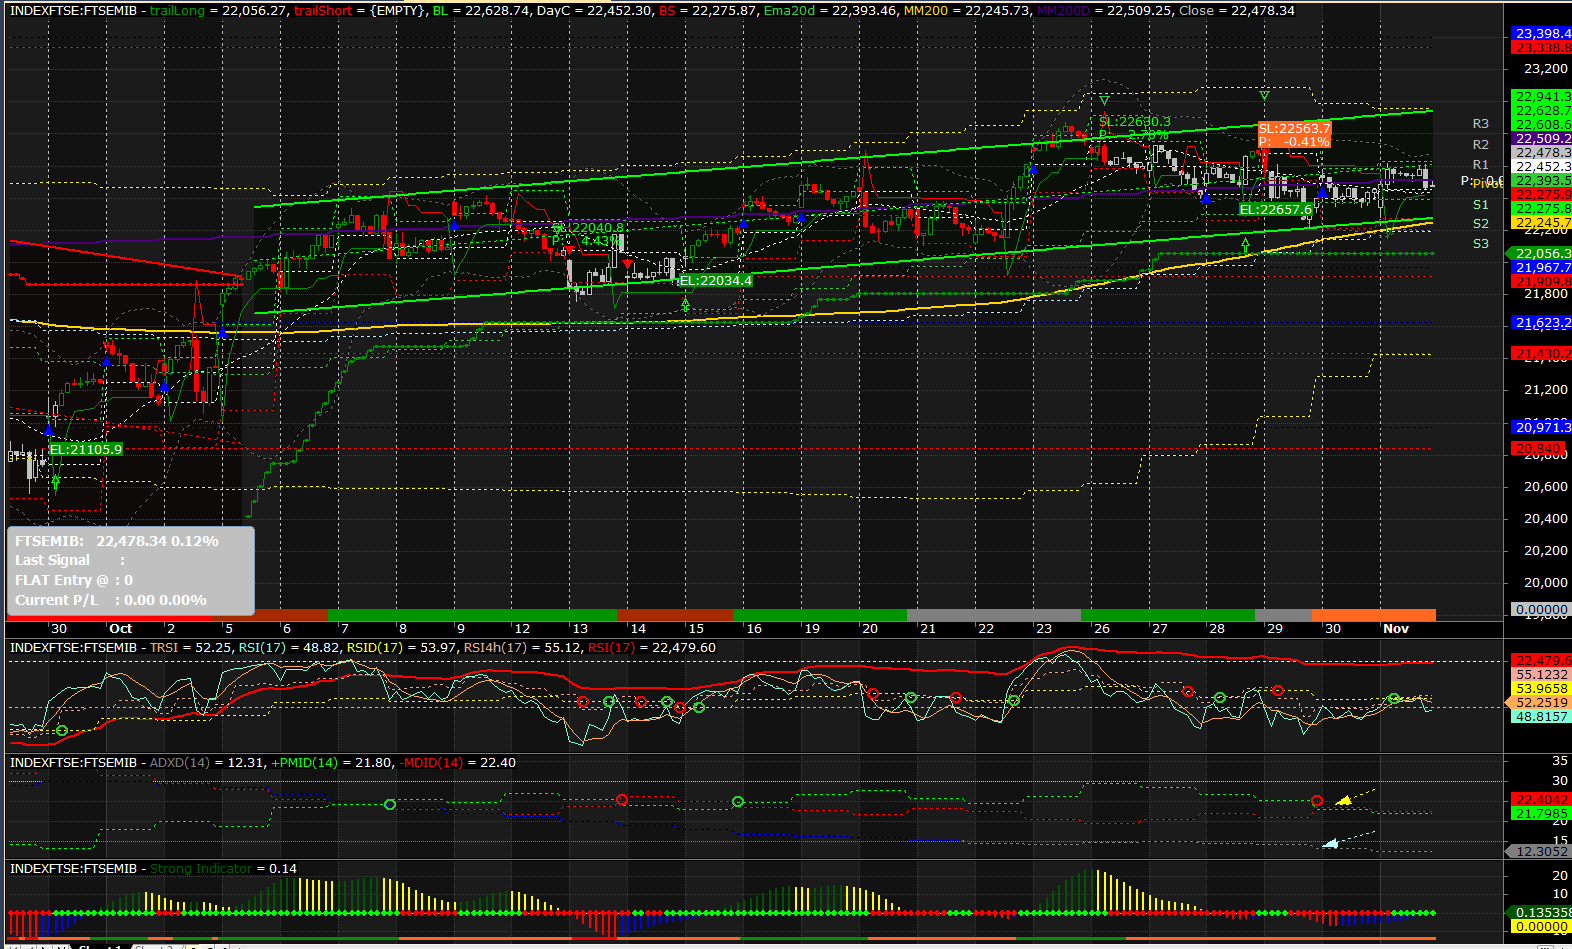Click the Nov month label on time axis
Screen dimensions: 1572x949
pos(1396,628)
